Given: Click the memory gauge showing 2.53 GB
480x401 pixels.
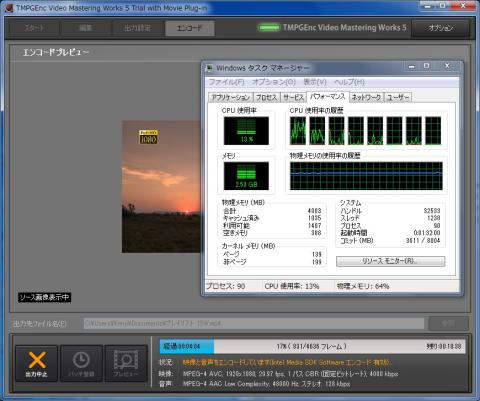Looking at the screenshot, I should 246,176.
